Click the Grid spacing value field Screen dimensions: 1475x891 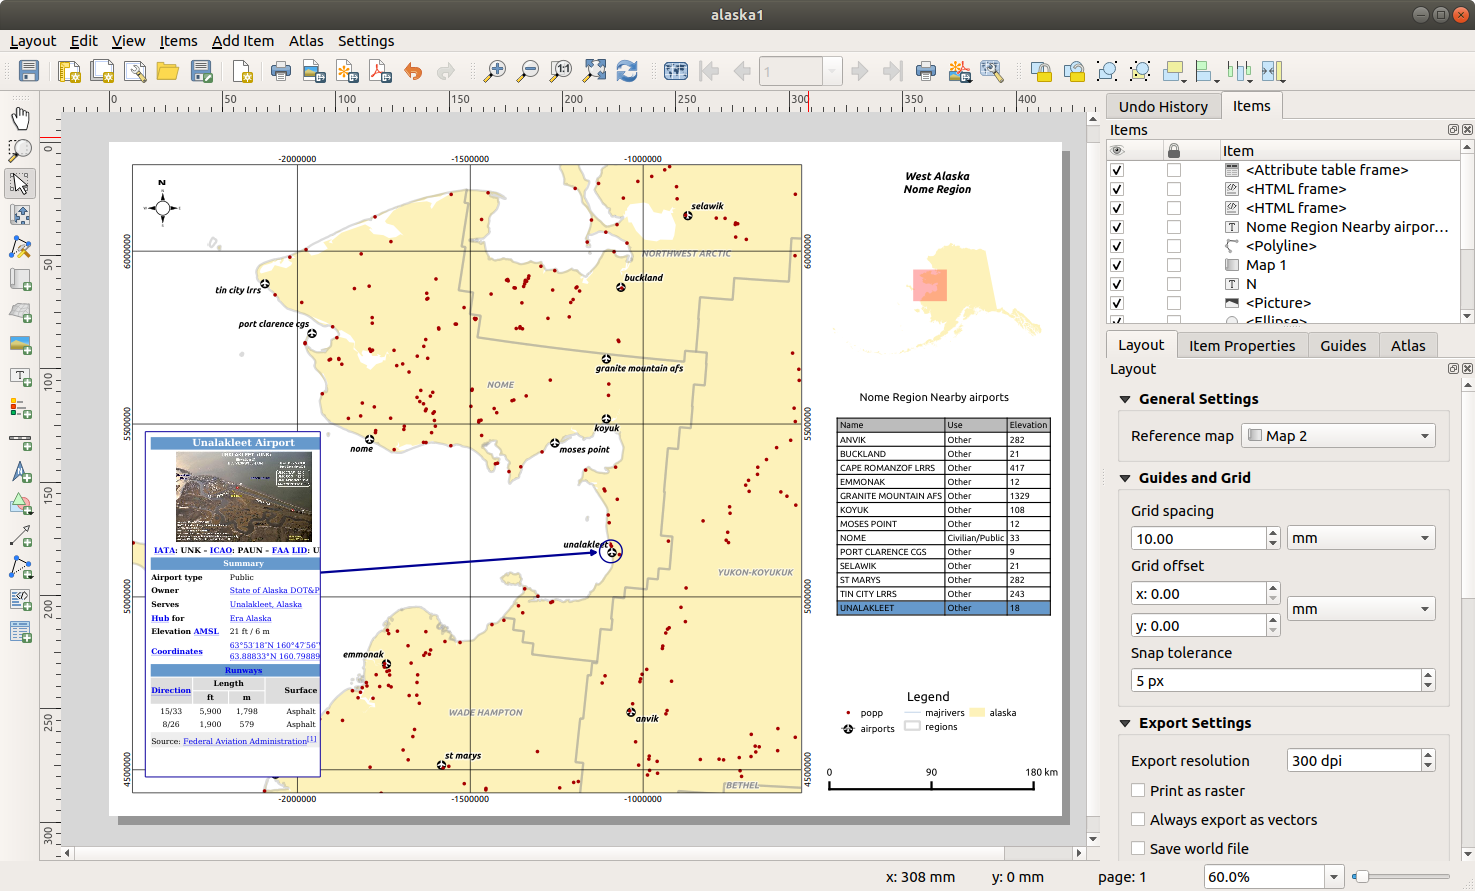pos(1198,538)
